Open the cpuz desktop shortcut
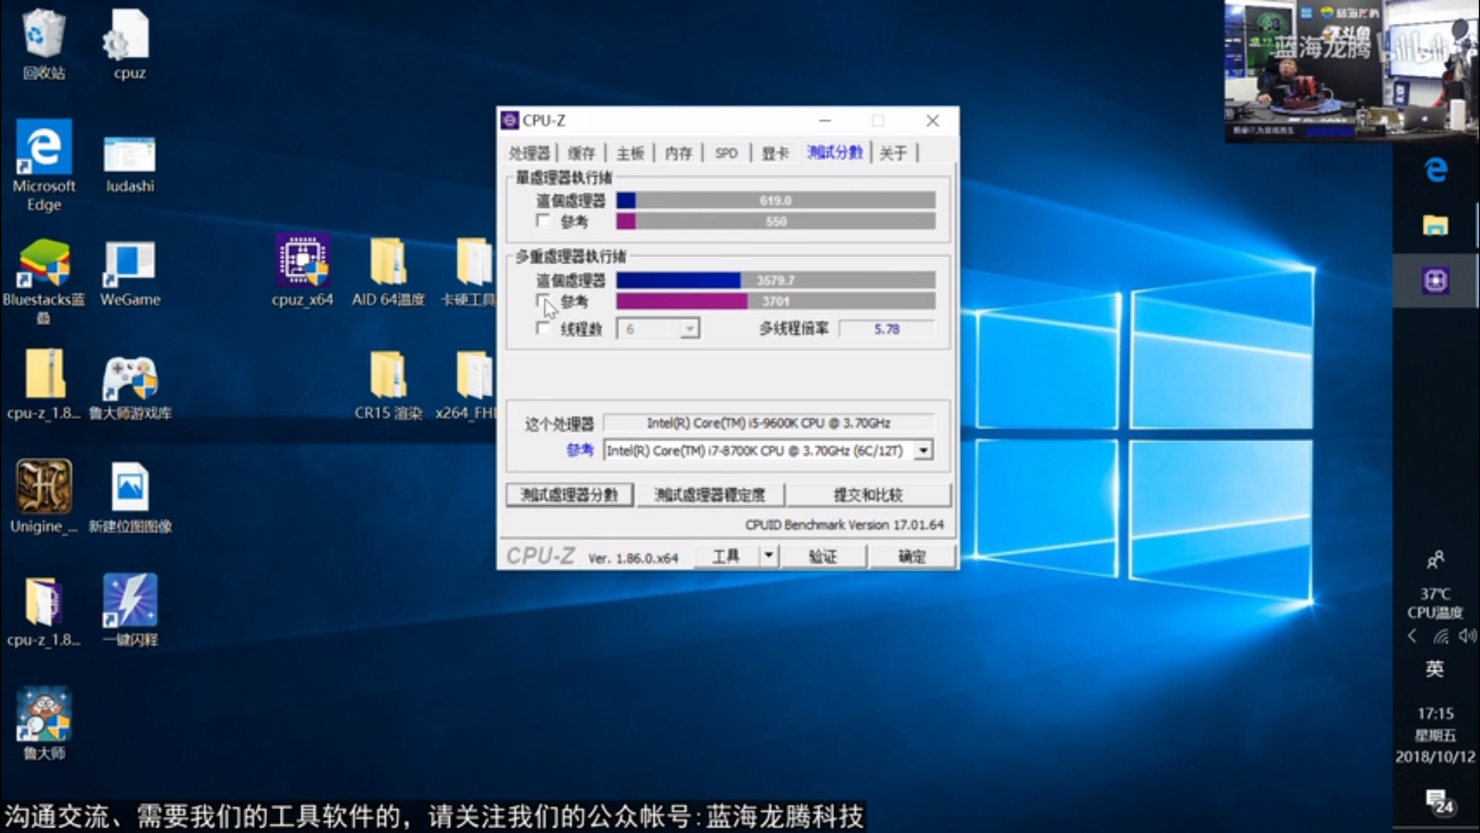This screenshot has height=833, width=1480. 129,45
